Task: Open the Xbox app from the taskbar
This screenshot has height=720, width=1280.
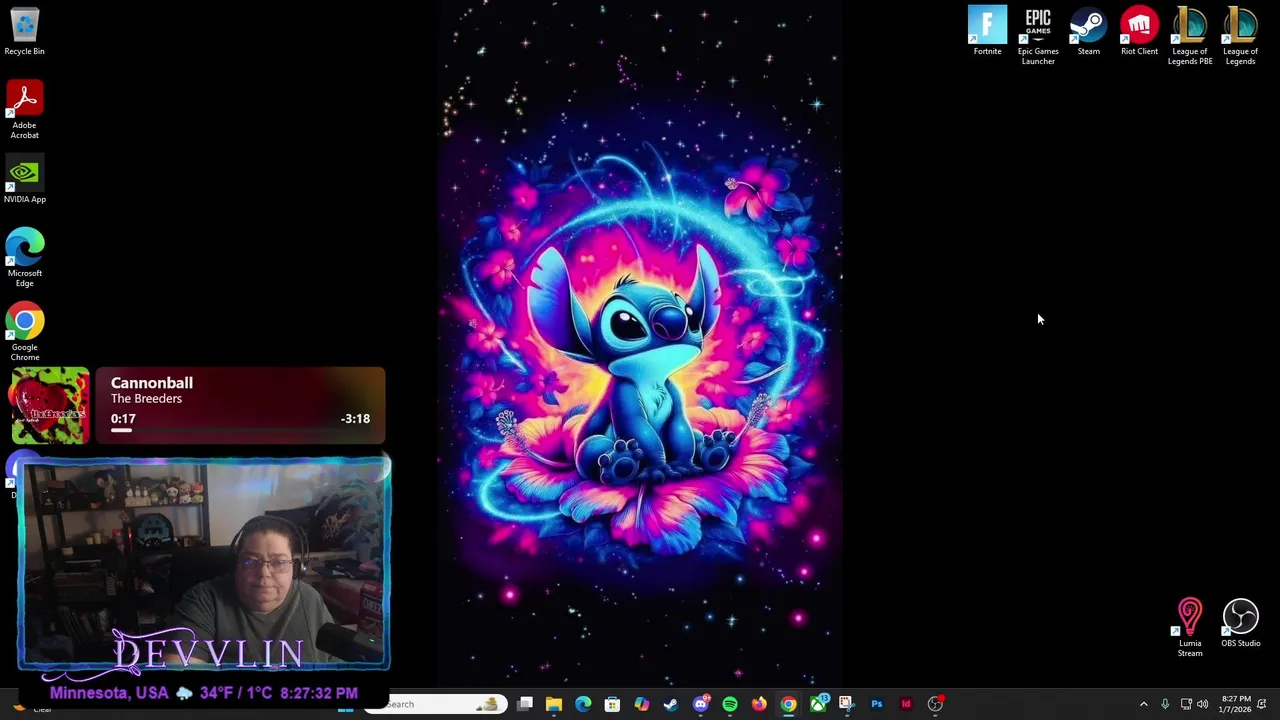Action: point(818,704)
